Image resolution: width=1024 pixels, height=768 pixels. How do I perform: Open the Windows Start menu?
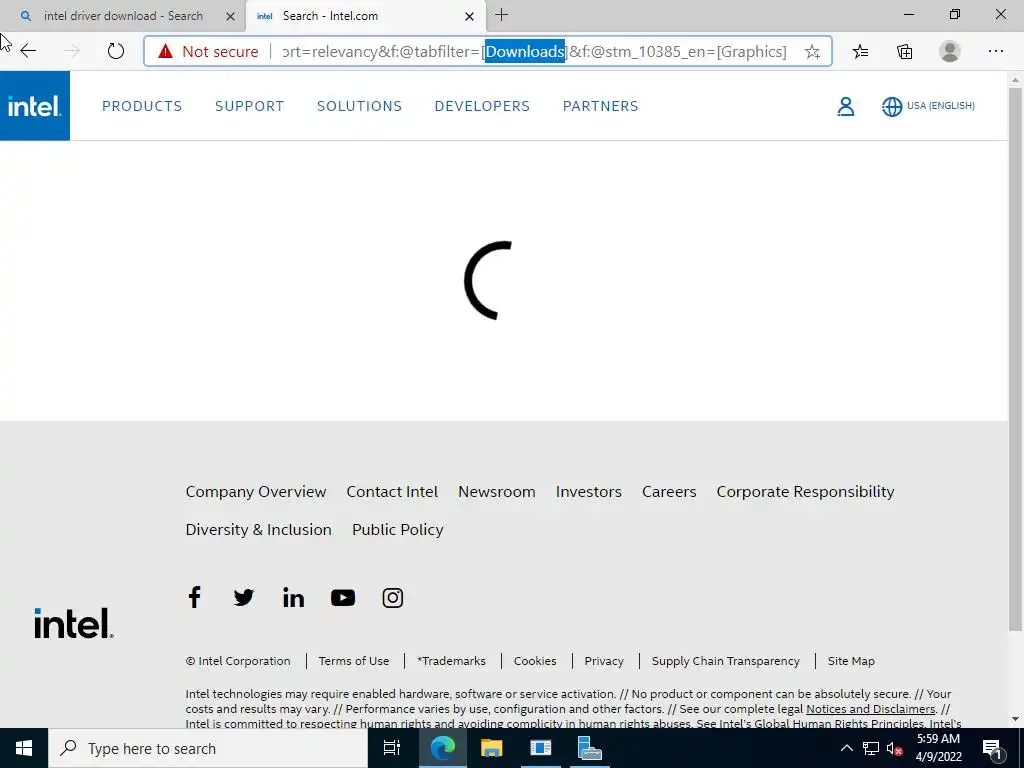[x=24, y=748]
